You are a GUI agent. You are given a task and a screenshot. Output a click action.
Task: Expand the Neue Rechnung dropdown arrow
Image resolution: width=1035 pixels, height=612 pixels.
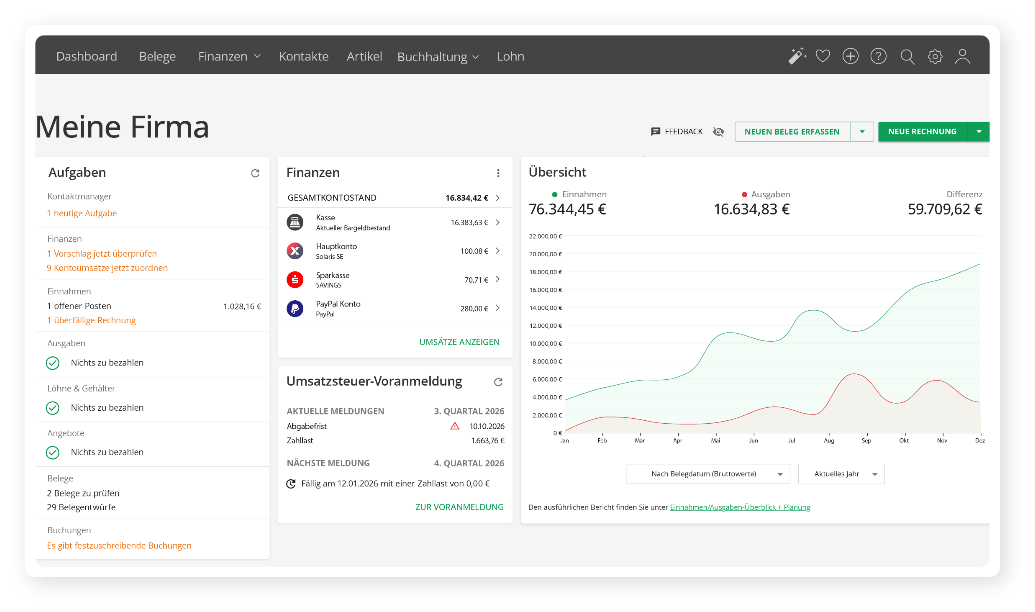click(979, 132)
